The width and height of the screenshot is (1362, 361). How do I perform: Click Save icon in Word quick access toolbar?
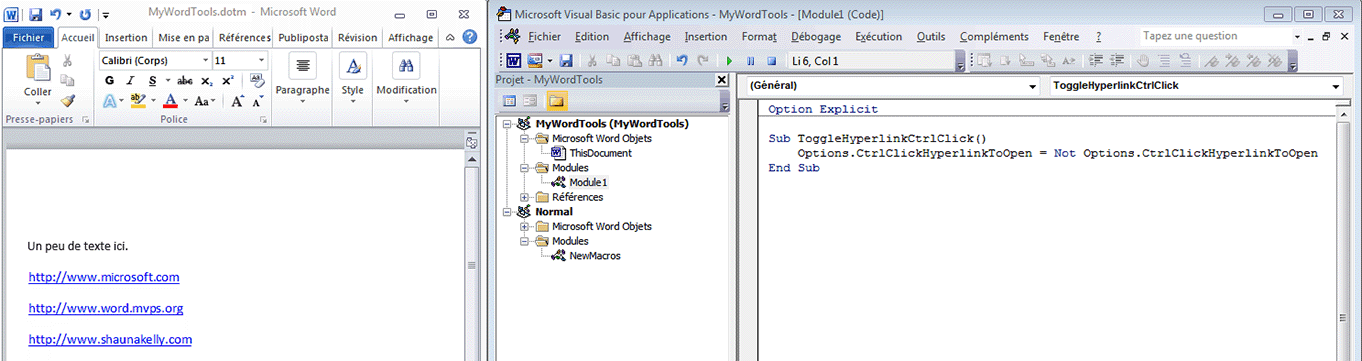(35, 14)
